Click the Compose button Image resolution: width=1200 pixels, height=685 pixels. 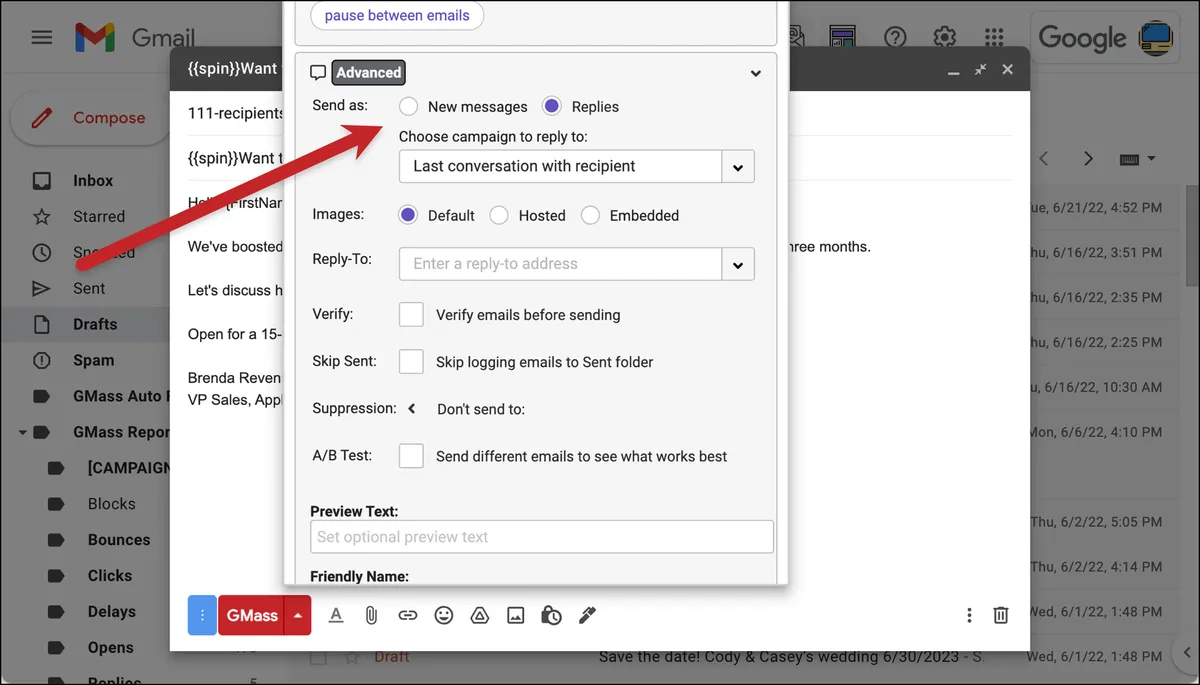pos(90,118)
